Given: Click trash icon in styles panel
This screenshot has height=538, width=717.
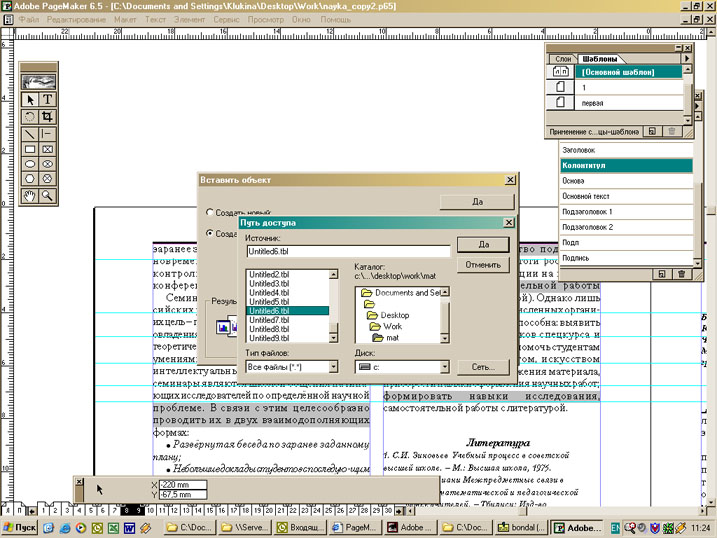Looking at the screenshot, I should click(681, 274).
